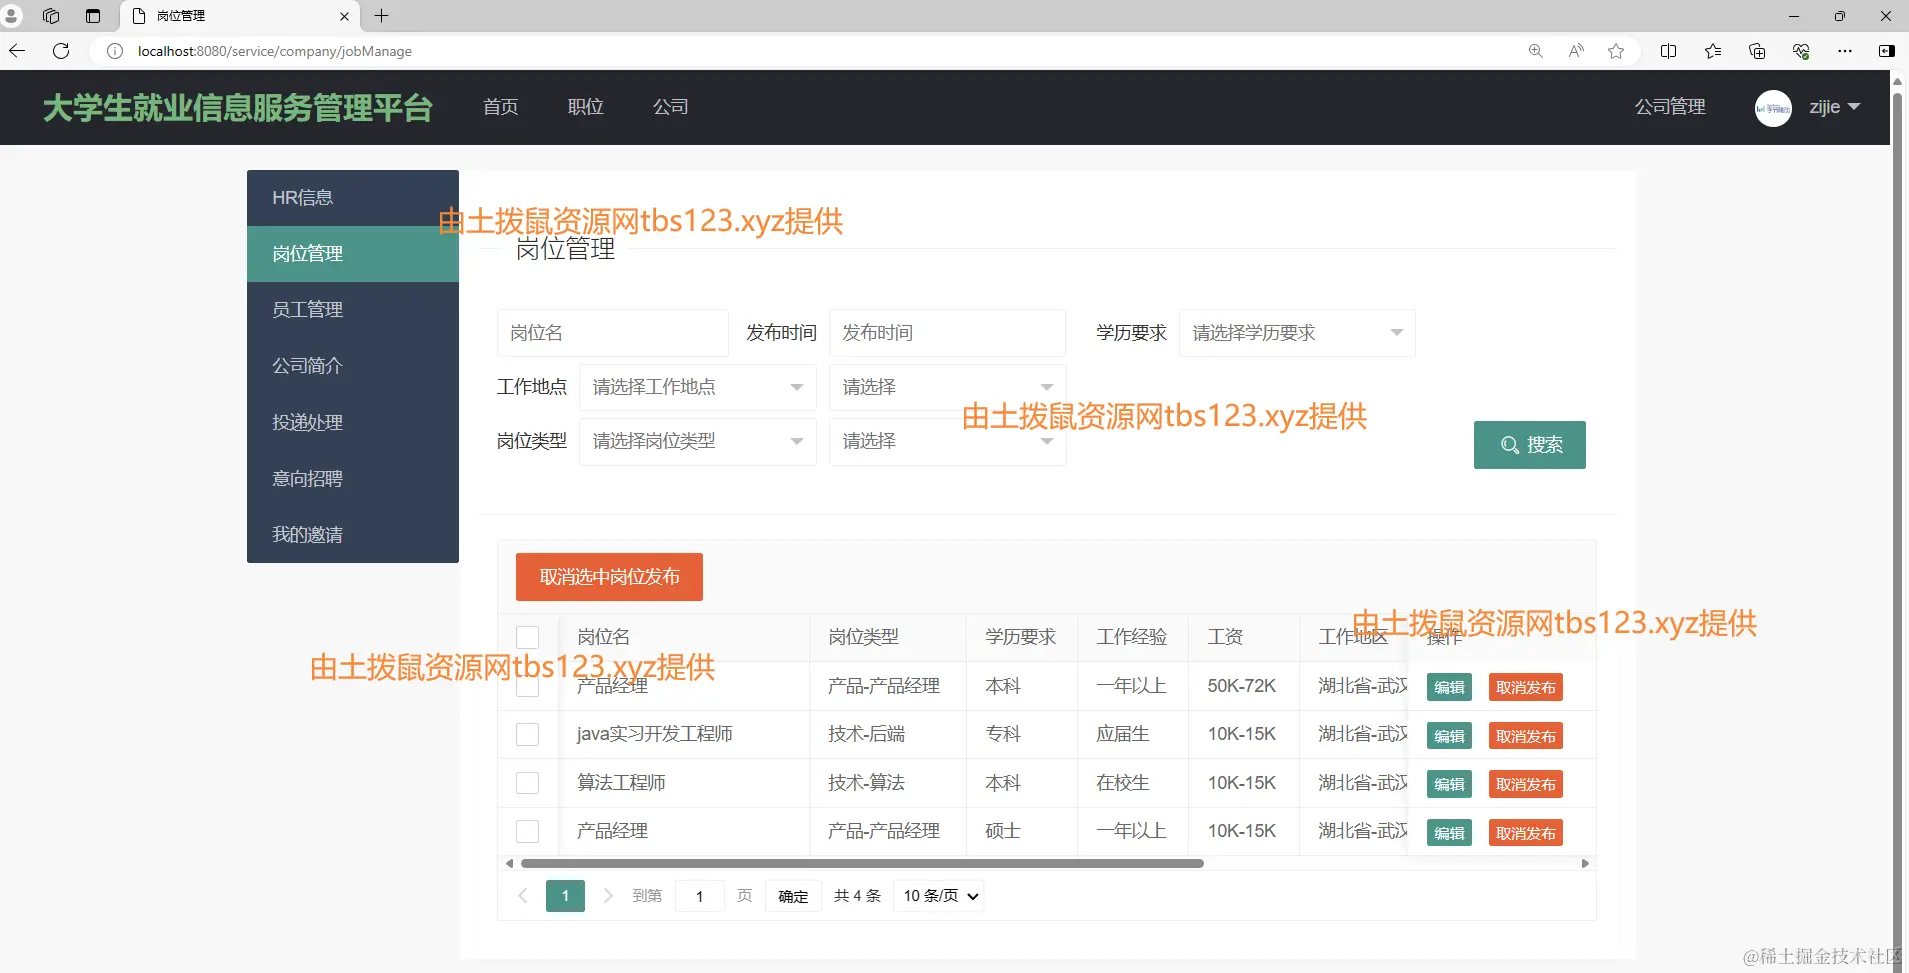This screenshot has height=973, width=1909.
Task: Open the HR信息 sidebar item
Action: (x=353, y=198)
